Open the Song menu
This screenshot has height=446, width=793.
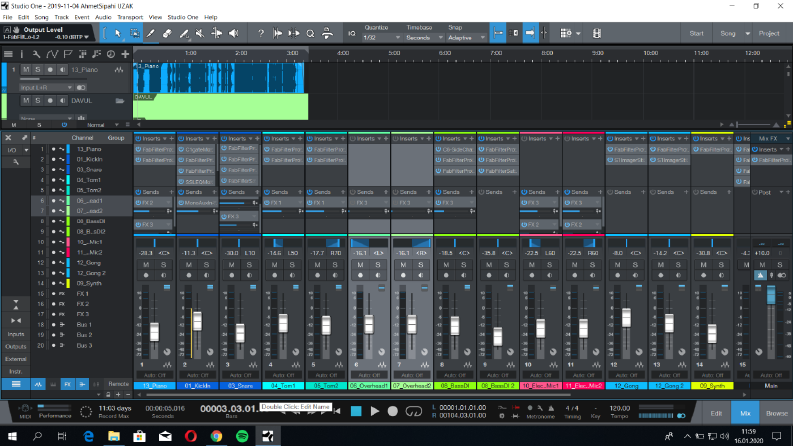41,17
